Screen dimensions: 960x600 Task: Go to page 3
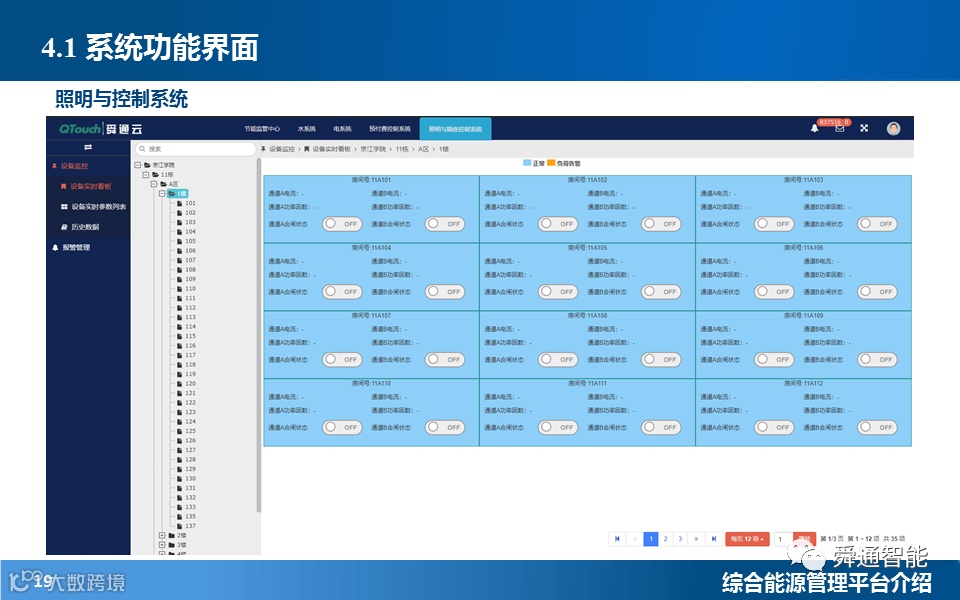pos(680,539)
